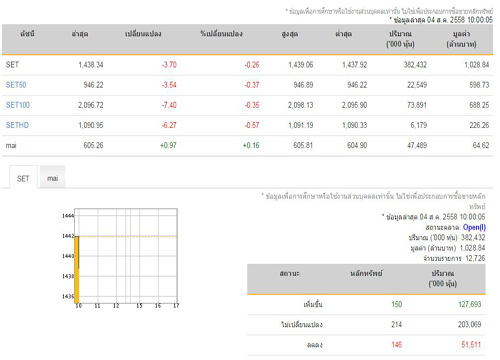500x360 pixels.
Task: Switch to the mai tab
Action: click(52, 178)
